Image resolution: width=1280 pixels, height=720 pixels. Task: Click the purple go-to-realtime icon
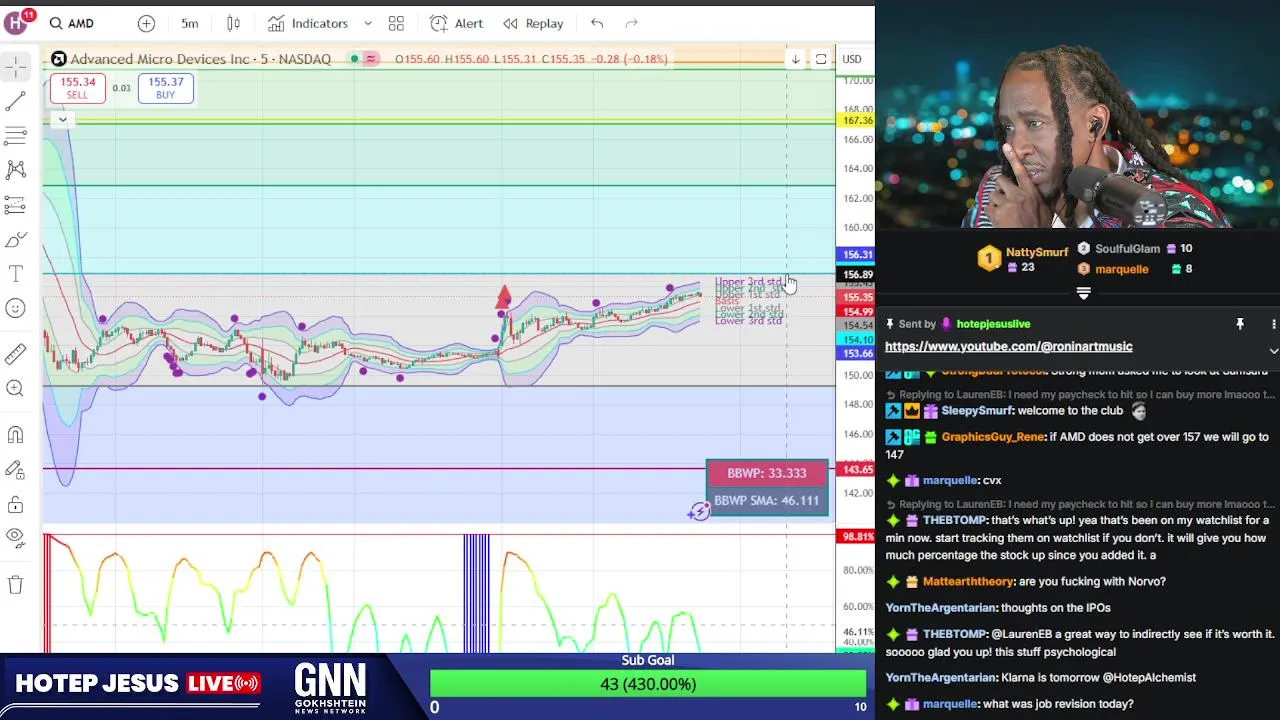[699, 511]
